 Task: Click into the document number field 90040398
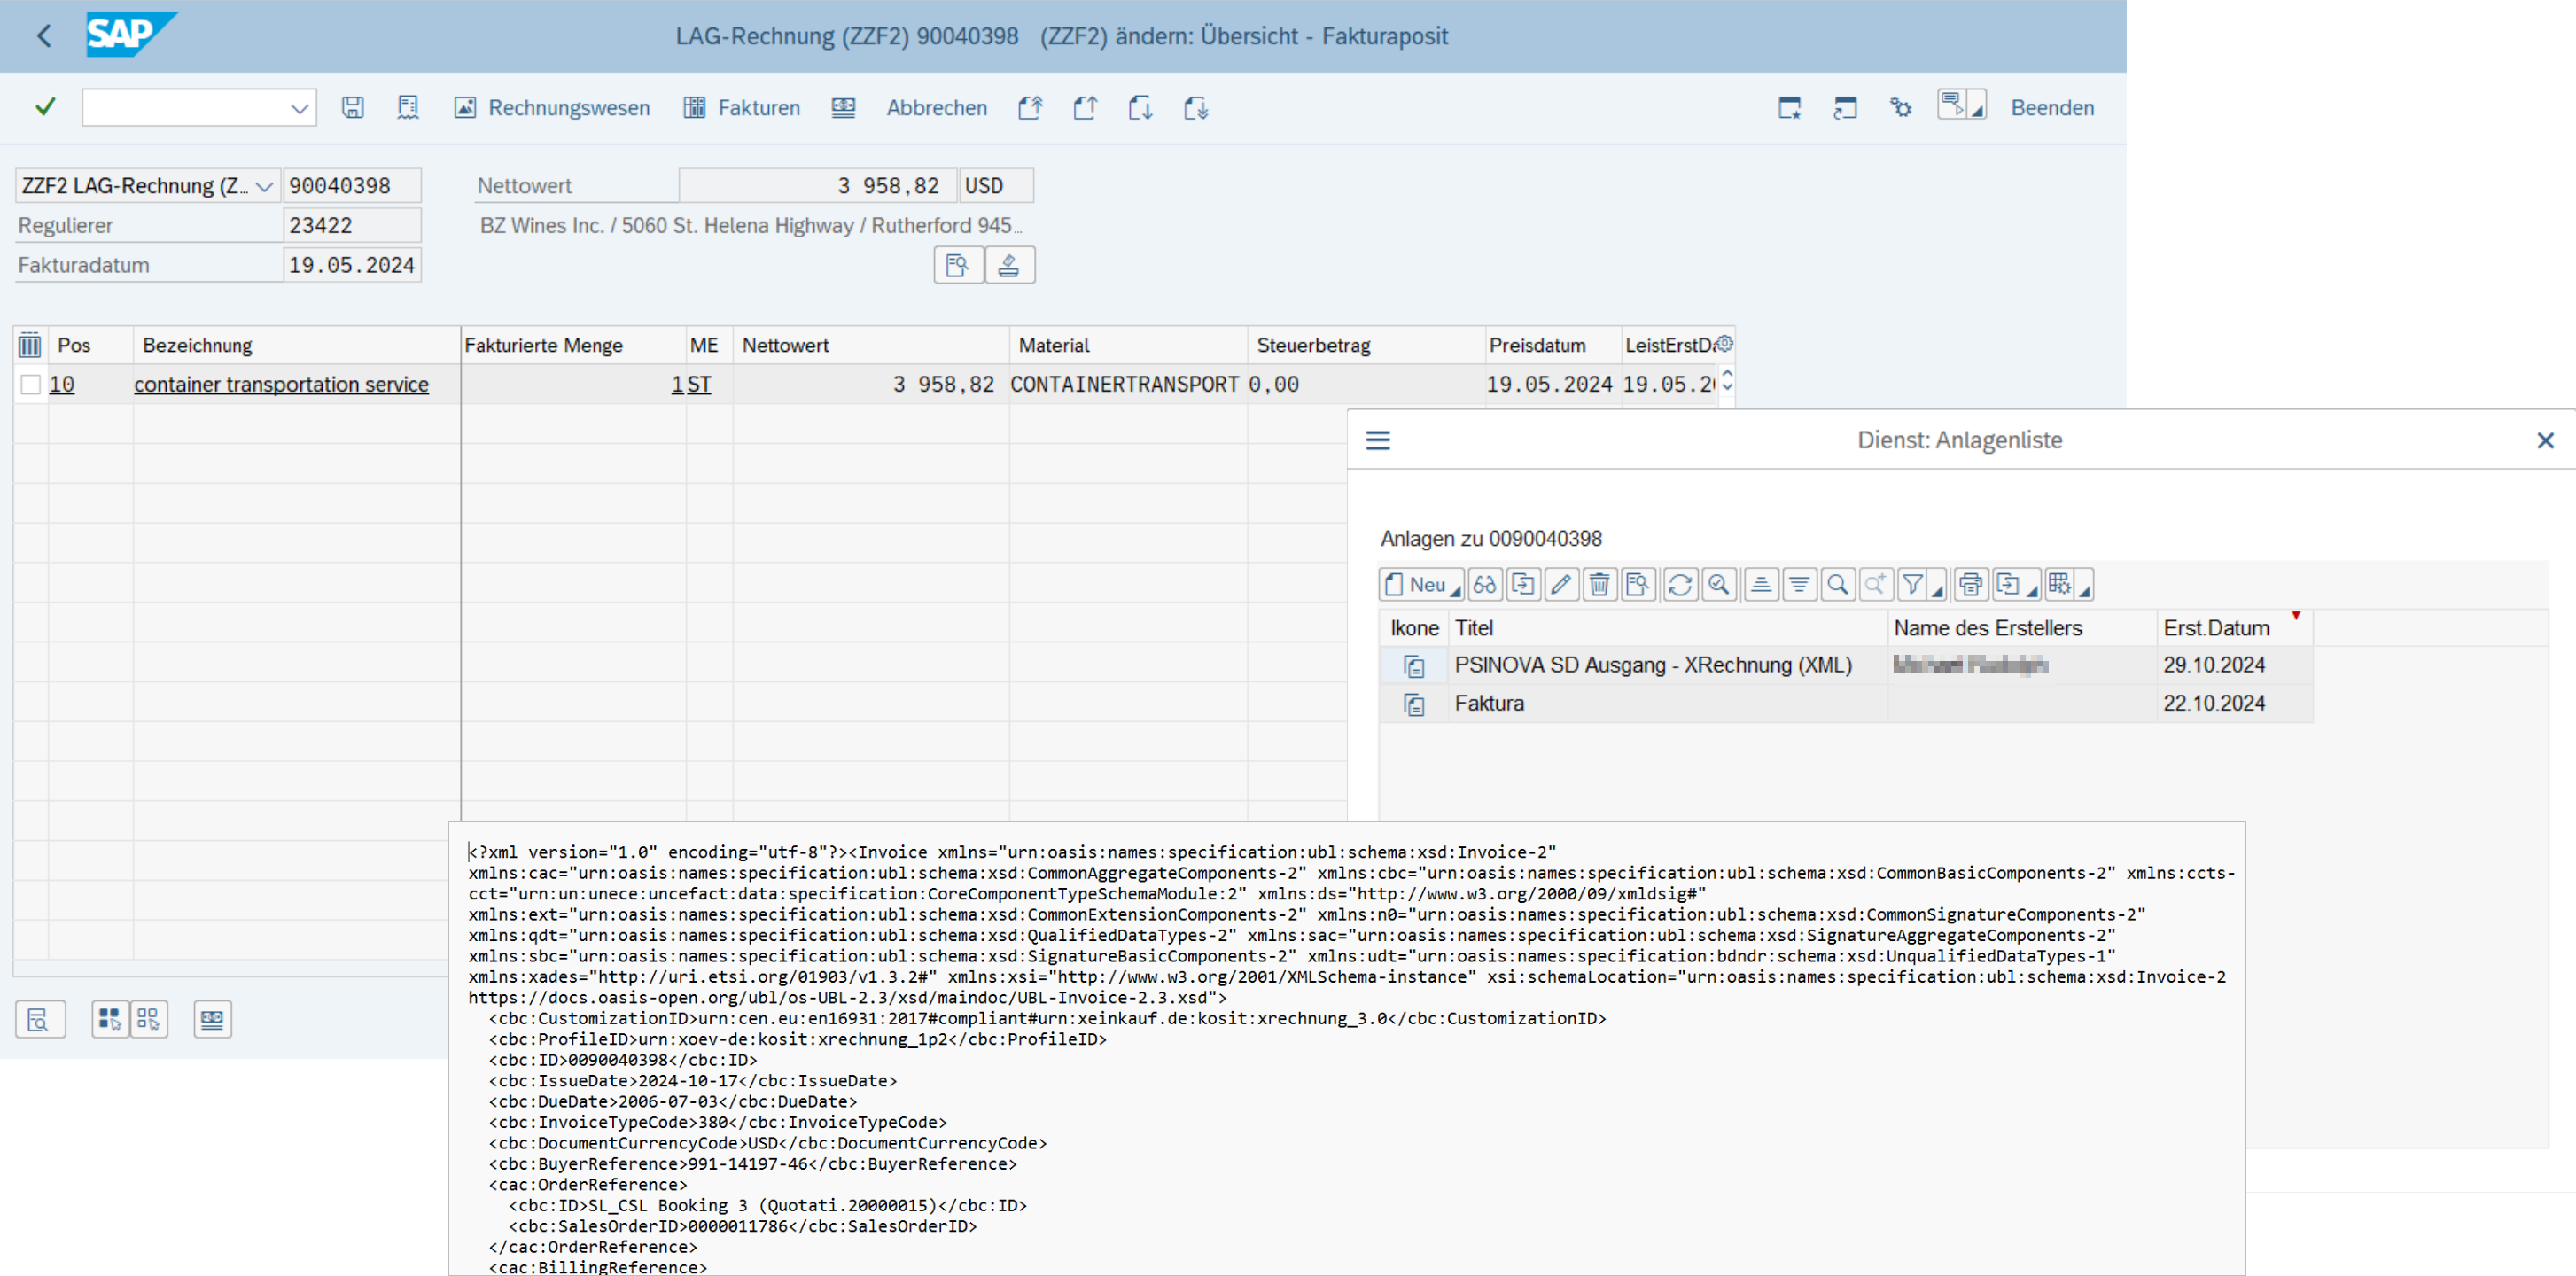pos(351,186)
